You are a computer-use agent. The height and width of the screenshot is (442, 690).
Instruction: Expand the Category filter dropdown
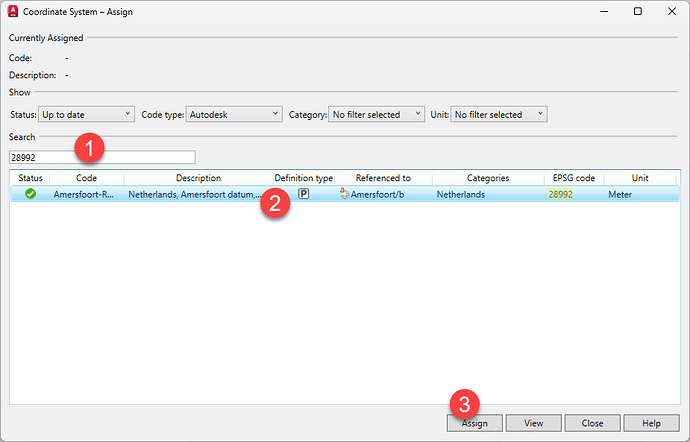coord(377,115)
